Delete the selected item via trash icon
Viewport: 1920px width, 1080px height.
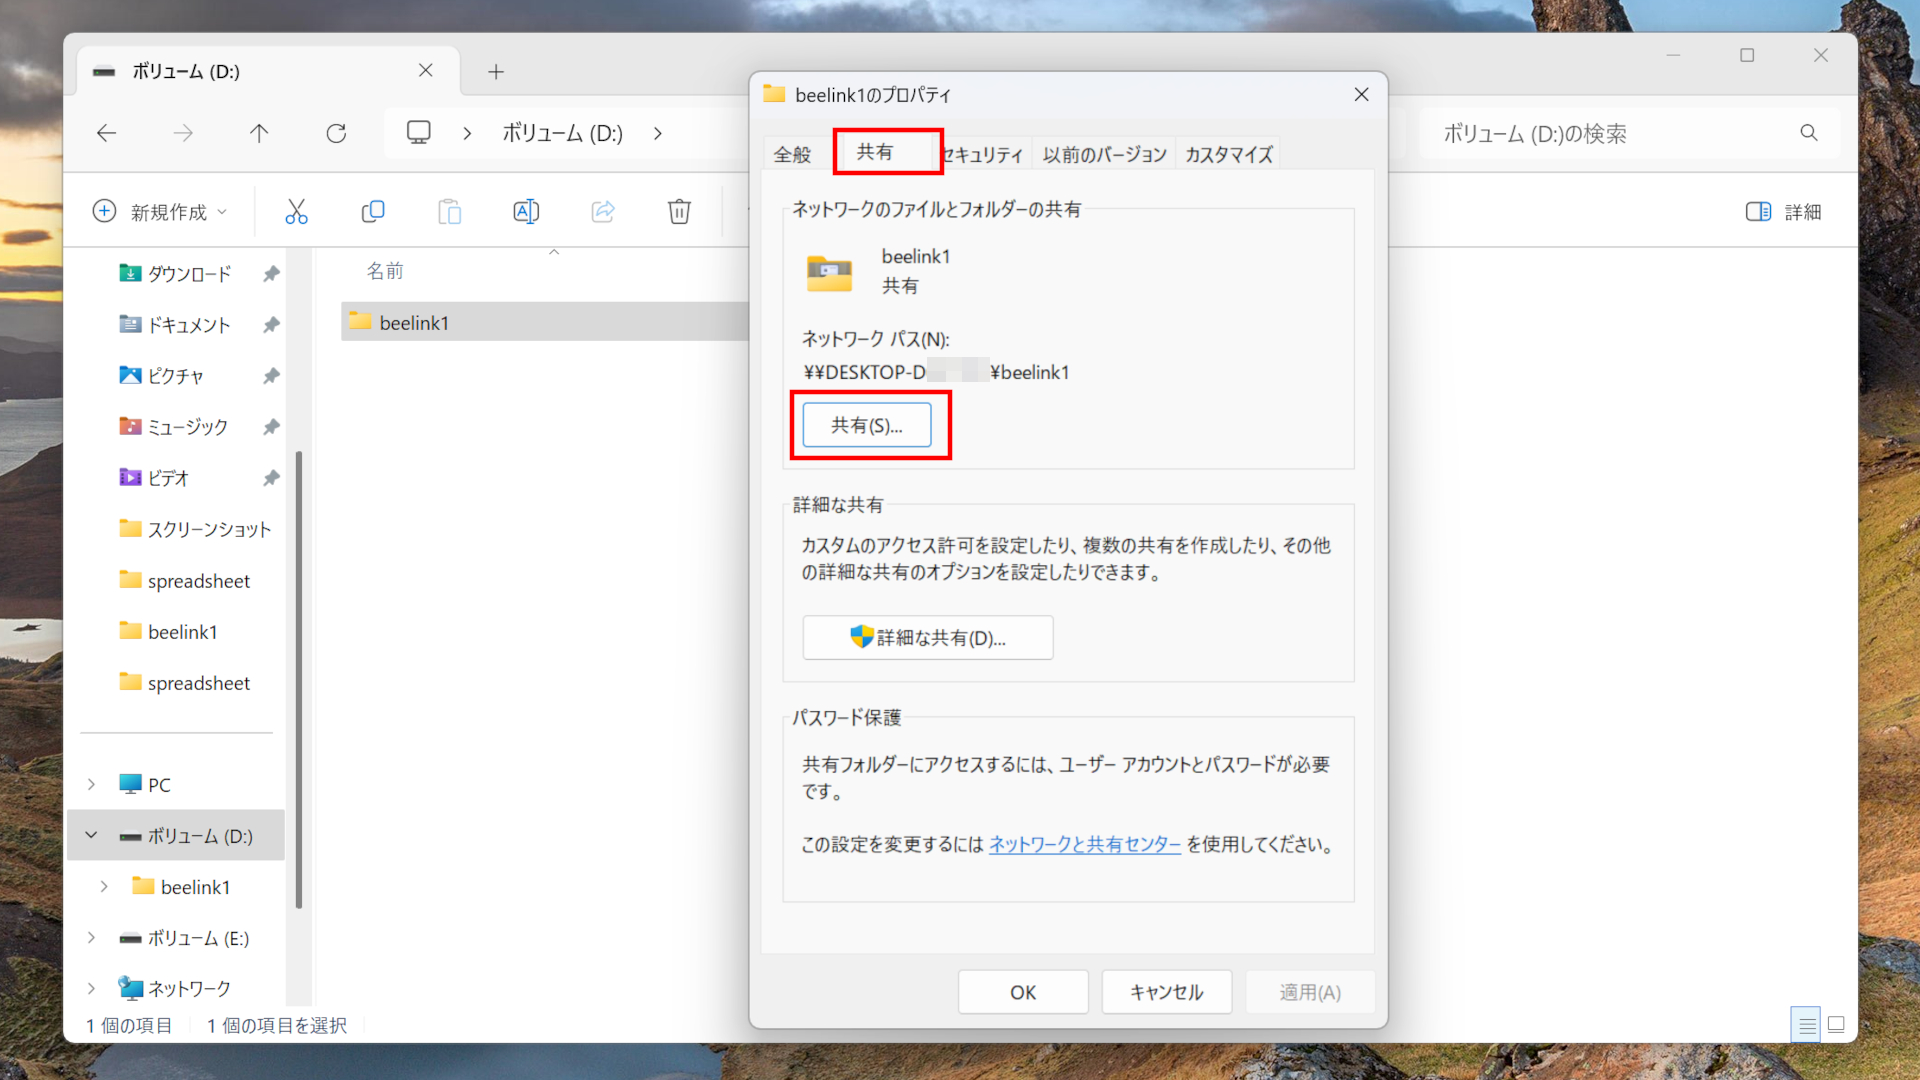coord(679,211)
